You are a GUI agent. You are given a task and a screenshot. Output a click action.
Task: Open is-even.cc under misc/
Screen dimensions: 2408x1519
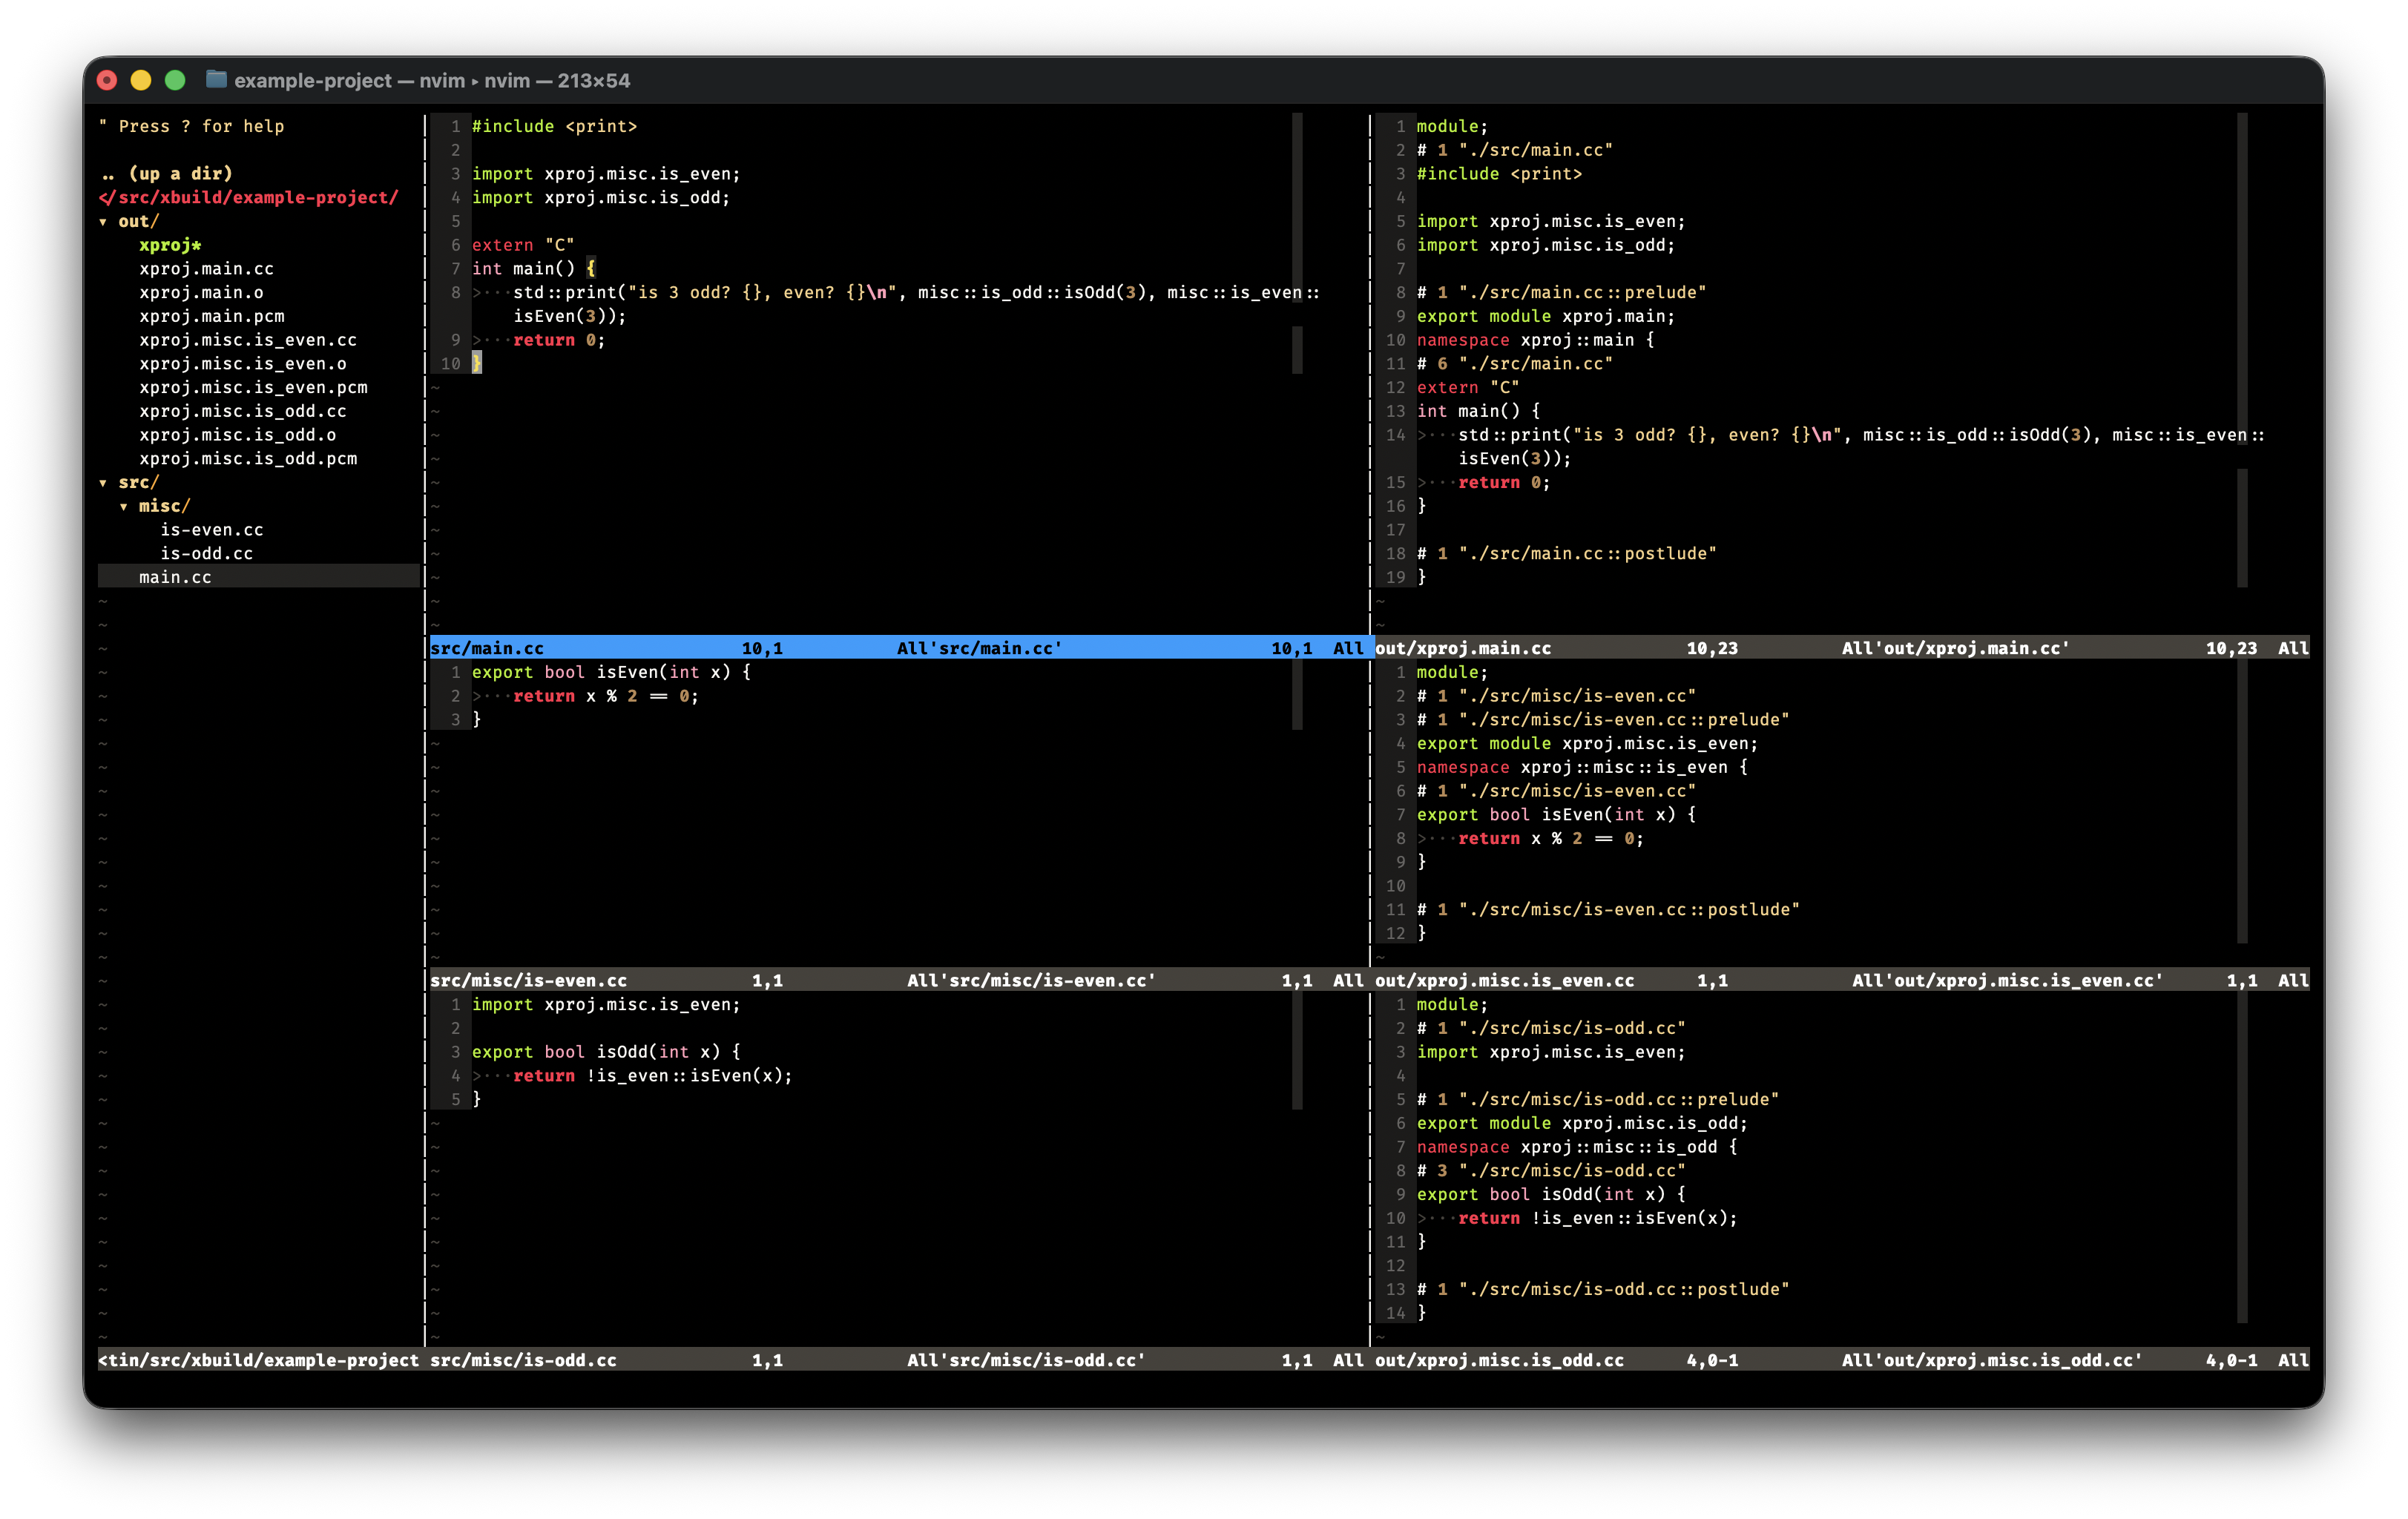[212, 530]
